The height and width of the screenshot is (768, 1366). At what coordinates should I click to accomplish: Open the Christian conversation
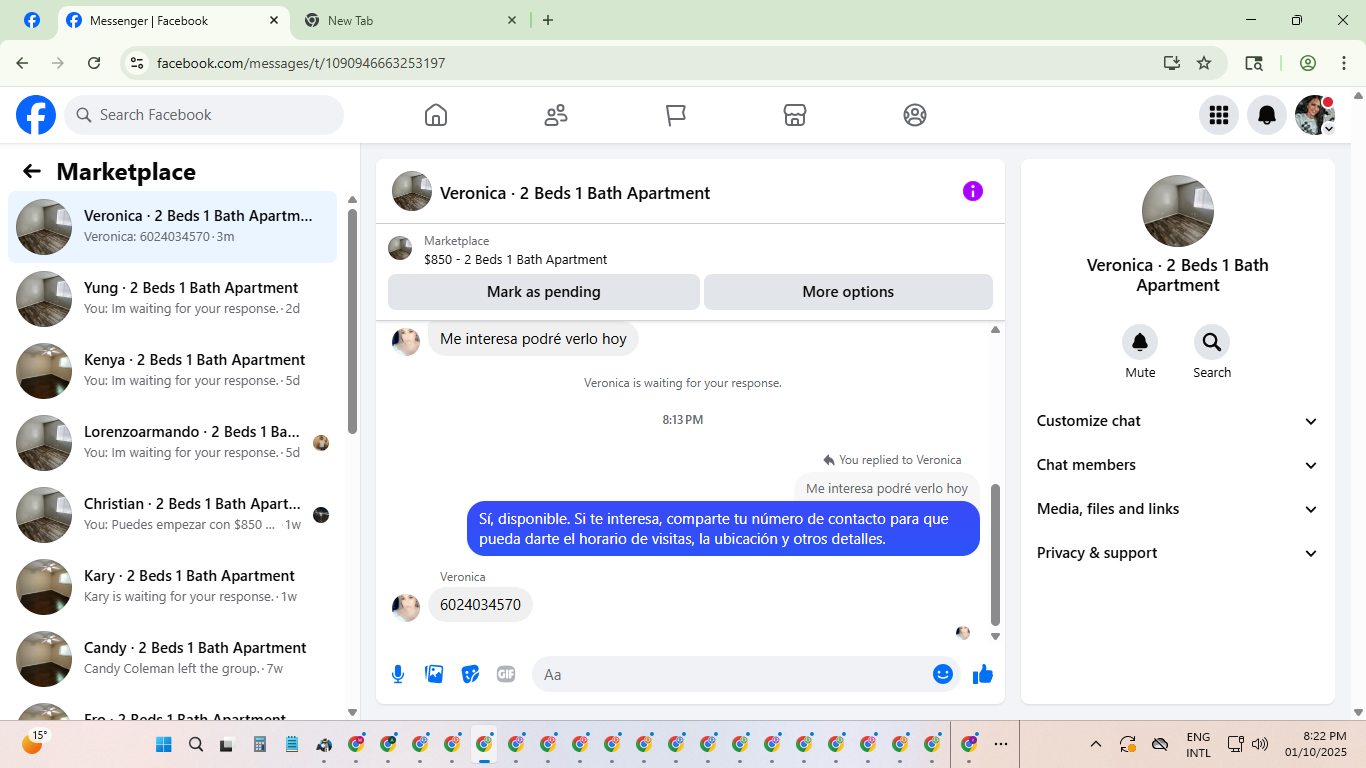(x=173, y=515)
